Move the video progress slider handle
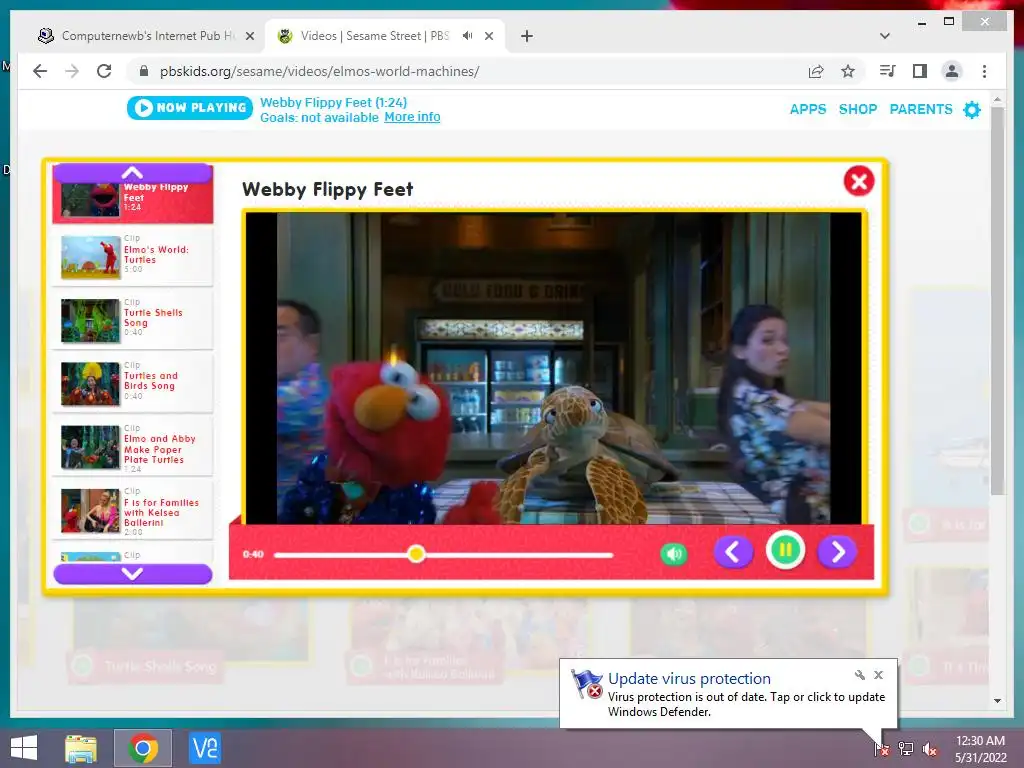Screen dimensions: 1024x768 416,554
